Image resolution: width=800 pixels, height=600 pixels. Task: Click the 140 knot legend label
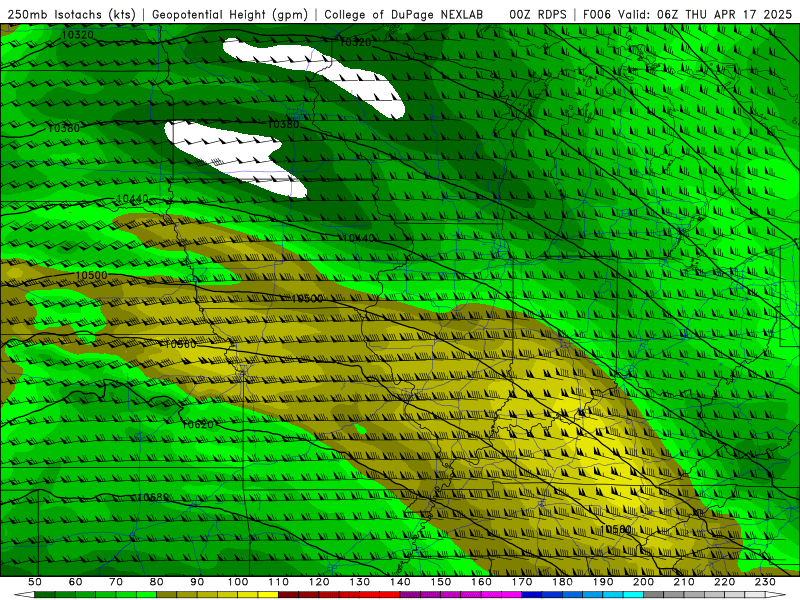[x=401, y=582]
